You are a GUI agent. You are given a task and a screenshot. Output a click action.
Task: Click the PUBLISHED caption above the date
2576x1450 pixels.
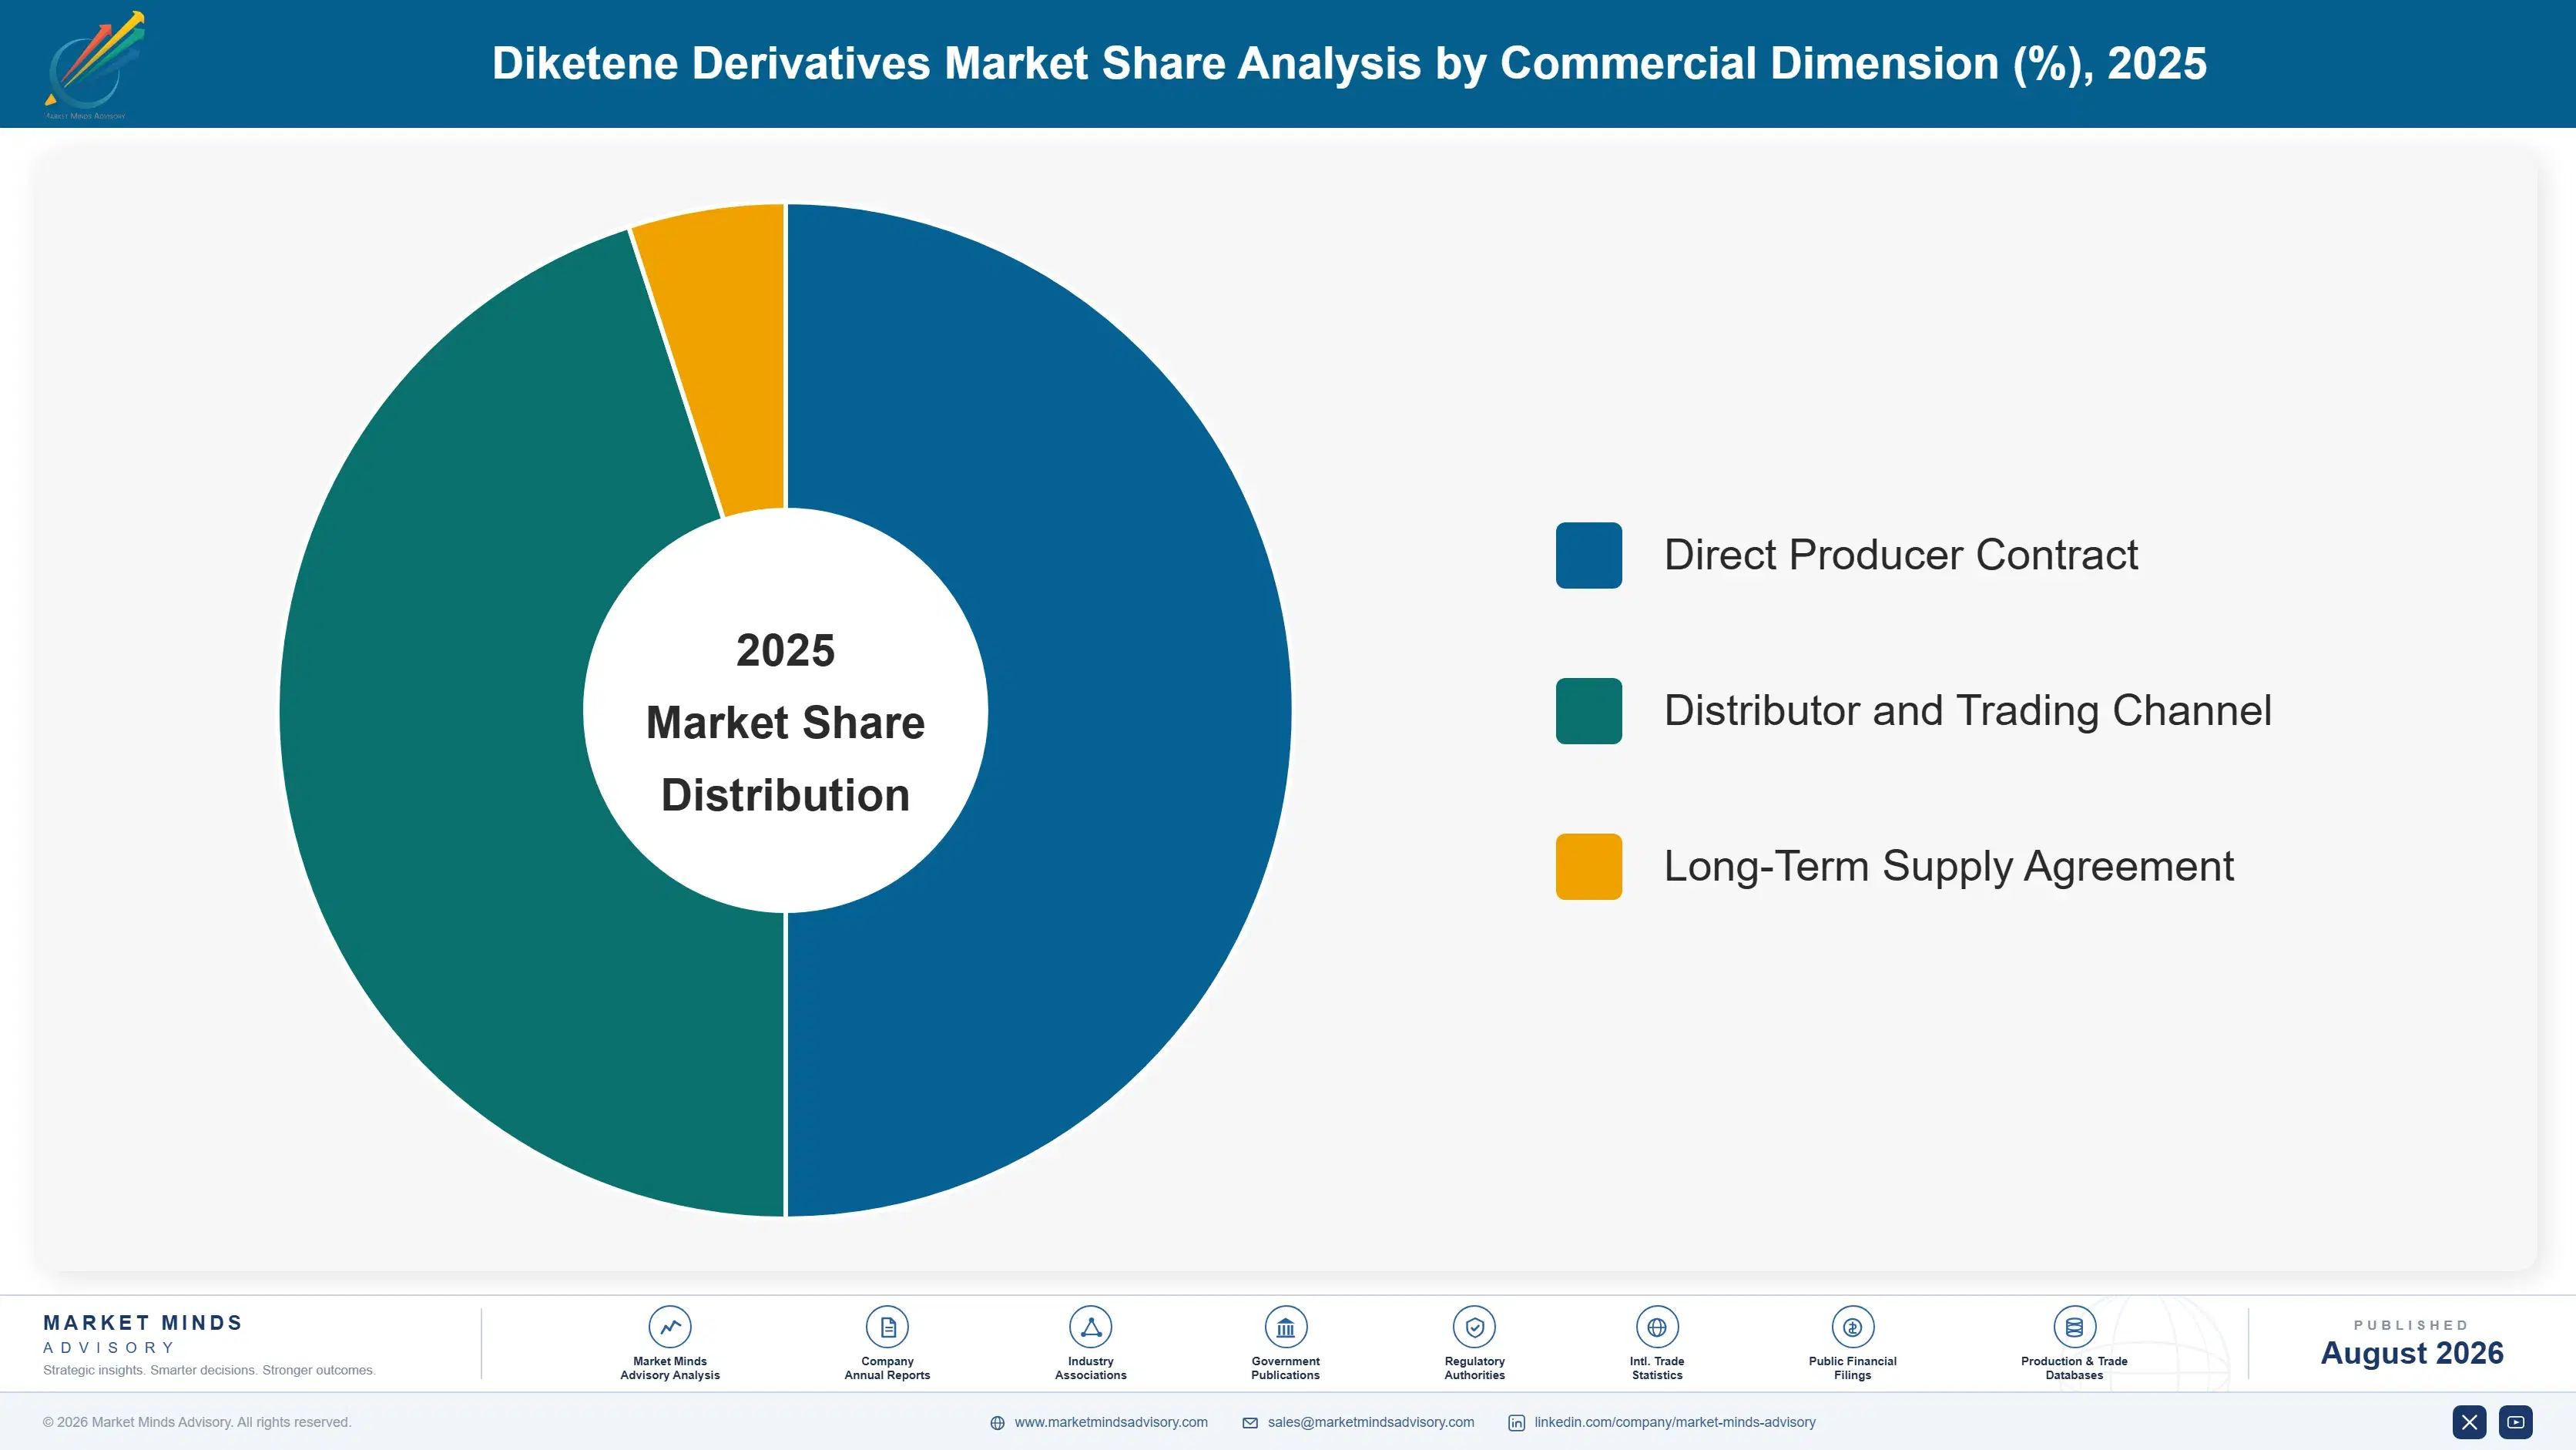pos(2411,1325)
